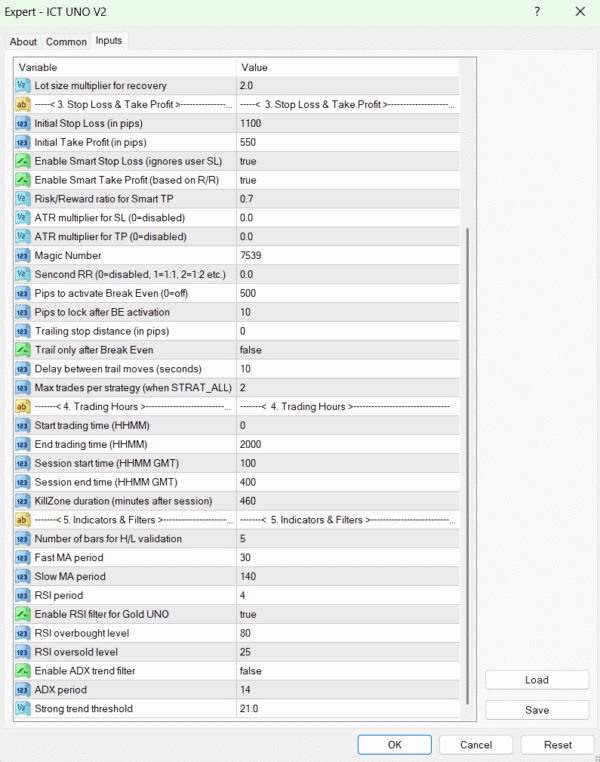Click the bool icon beside Enable Smart Stop Loss
This screenshot has width=600, height=762.
tap(22, 161)
